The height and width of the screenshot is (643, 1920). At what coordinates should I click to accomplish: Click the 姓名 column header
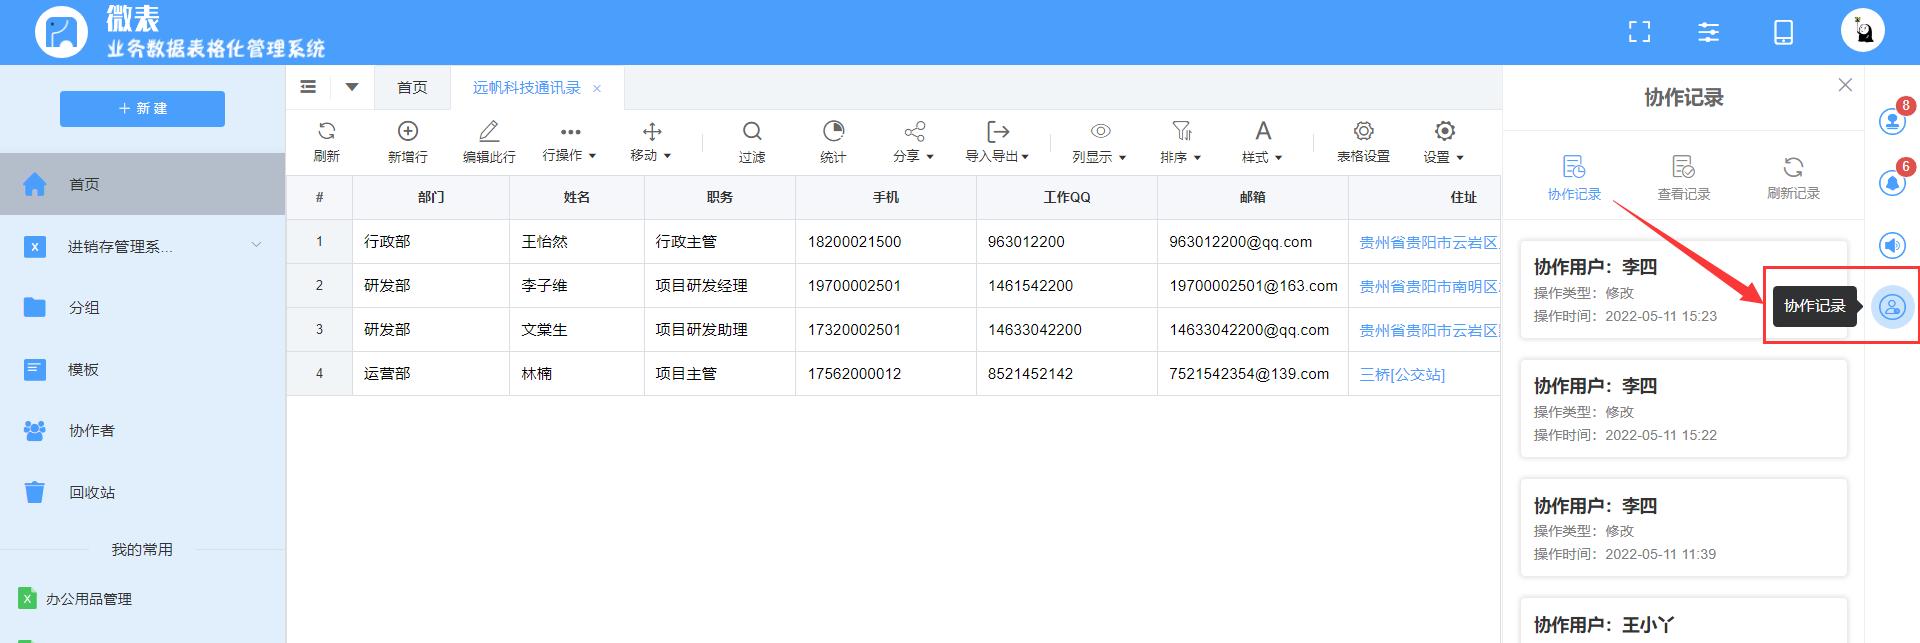pos(577,198)
